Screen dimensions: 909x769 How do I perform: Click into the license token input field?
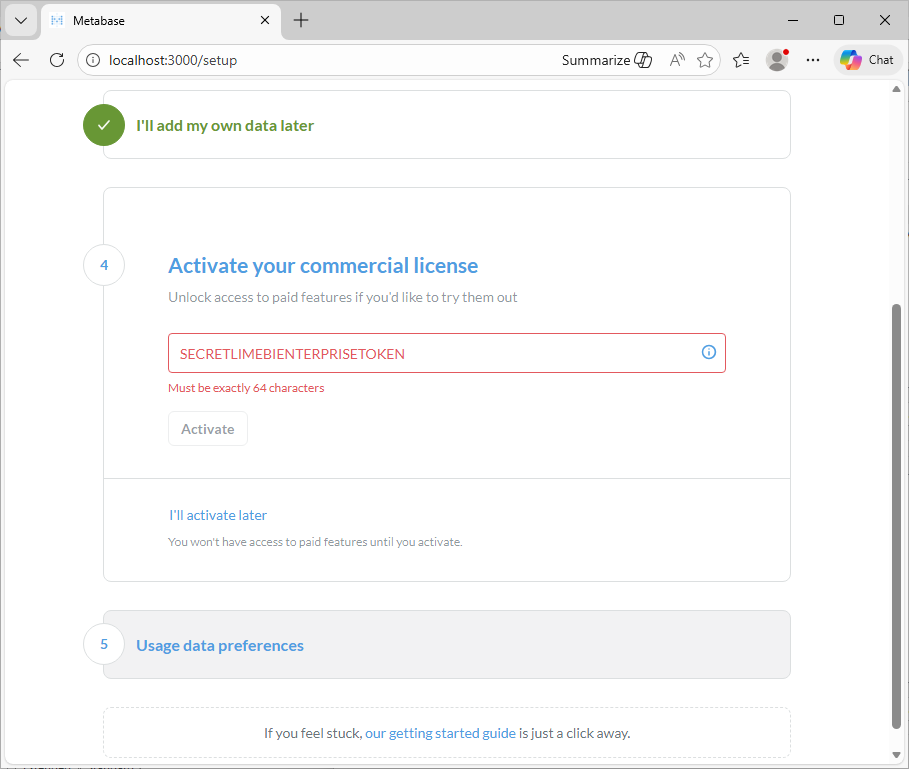(x=430, y=353)
